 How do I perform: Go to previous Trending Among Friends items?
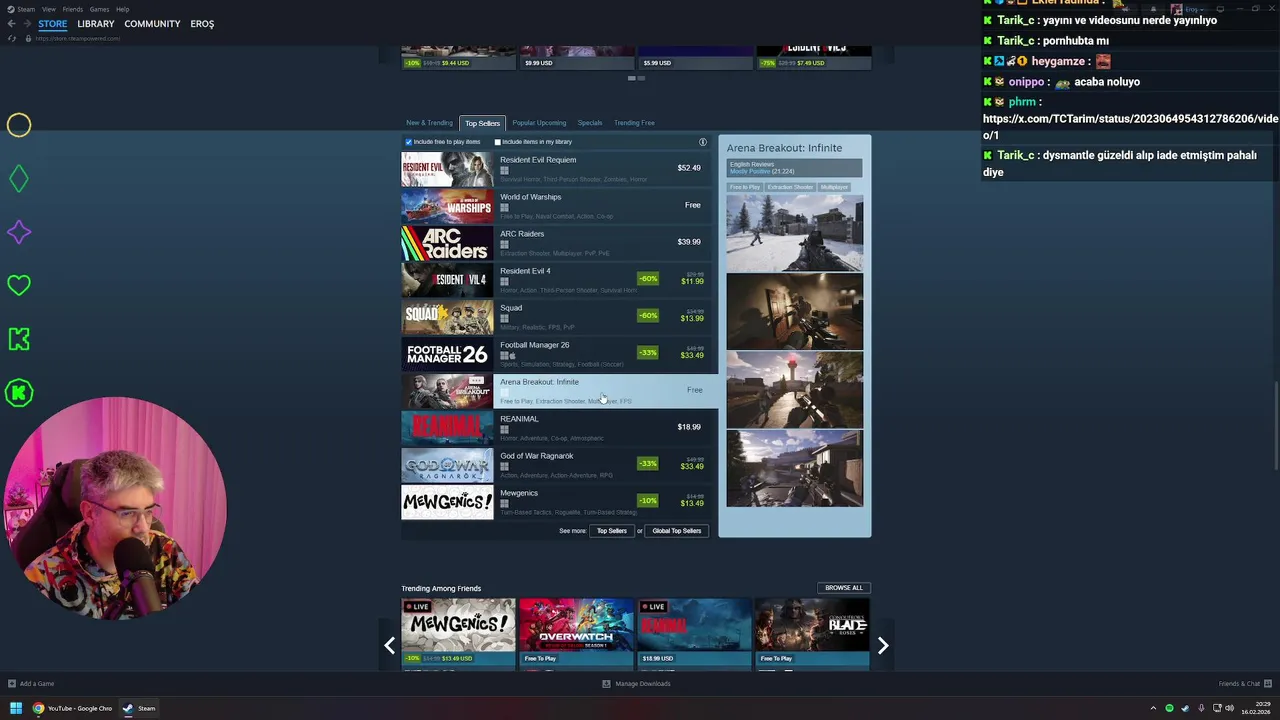pyautogui.click(x=390, y=646)
